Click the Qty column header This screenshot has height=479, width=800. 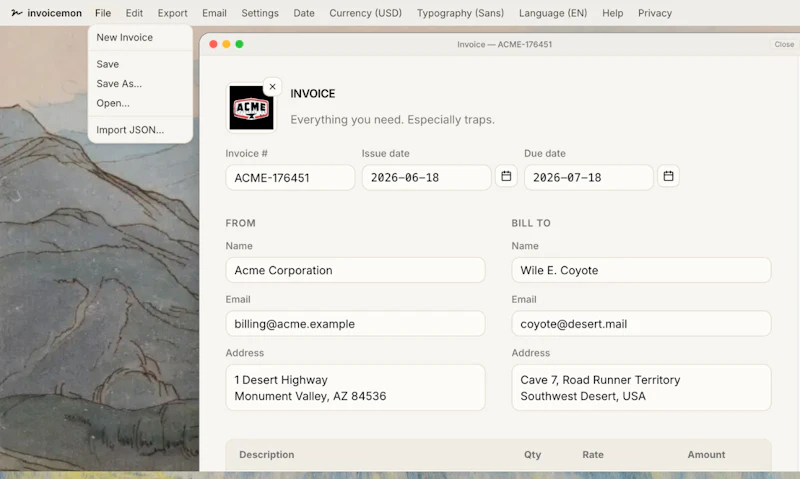tap(532, 455)
